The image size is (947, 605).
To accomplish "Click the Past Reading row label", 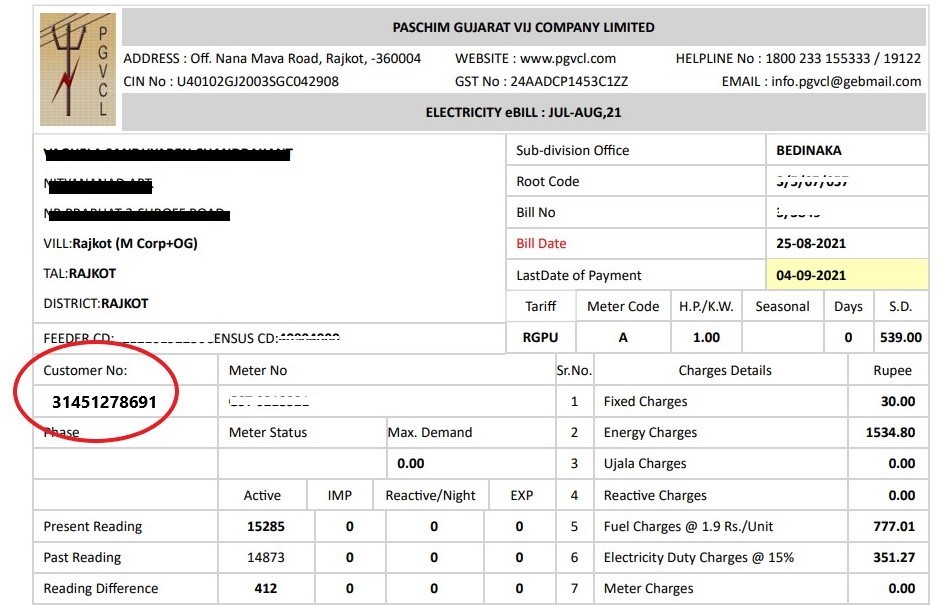I will click(82, 557).
